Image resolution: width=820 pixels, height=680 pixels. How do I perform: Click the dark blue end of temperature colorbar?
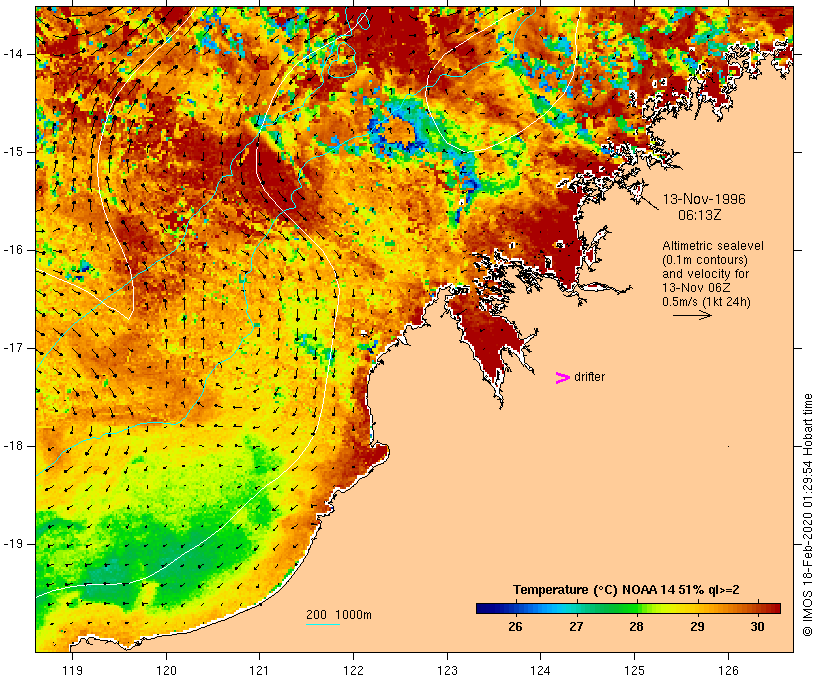pyautogui.click(x=486, y=608)
